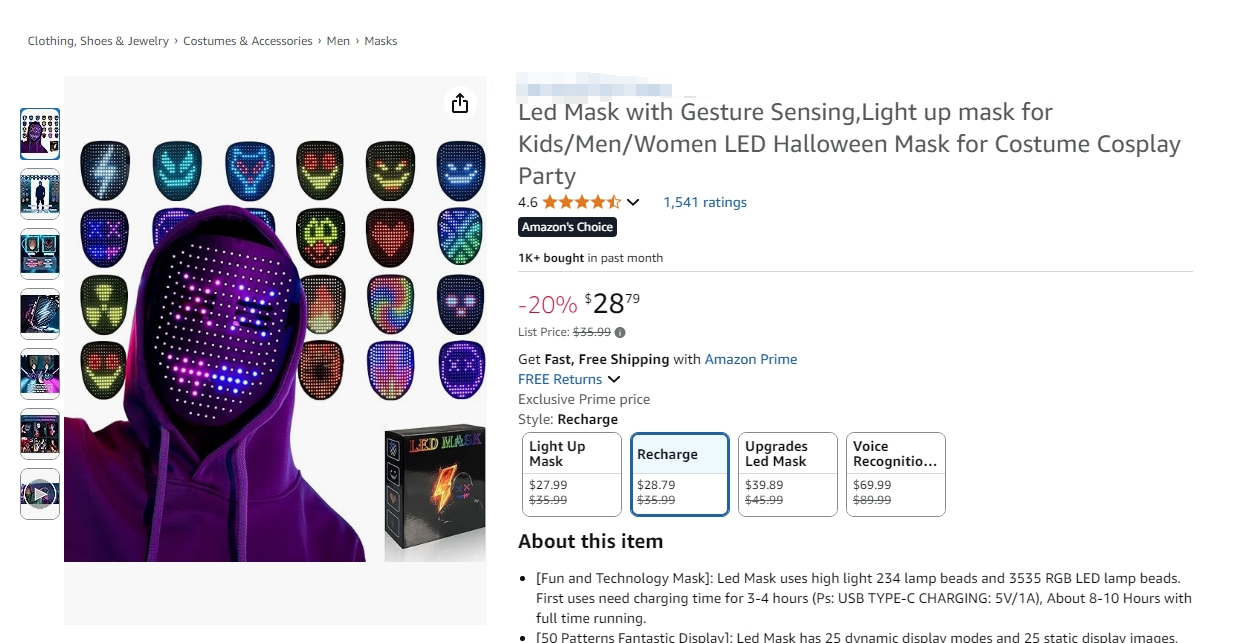The height and width of the screenshot is (643, 1237).
Task: Click the Amazon Prime link
Action: click(x=751, y=359)
